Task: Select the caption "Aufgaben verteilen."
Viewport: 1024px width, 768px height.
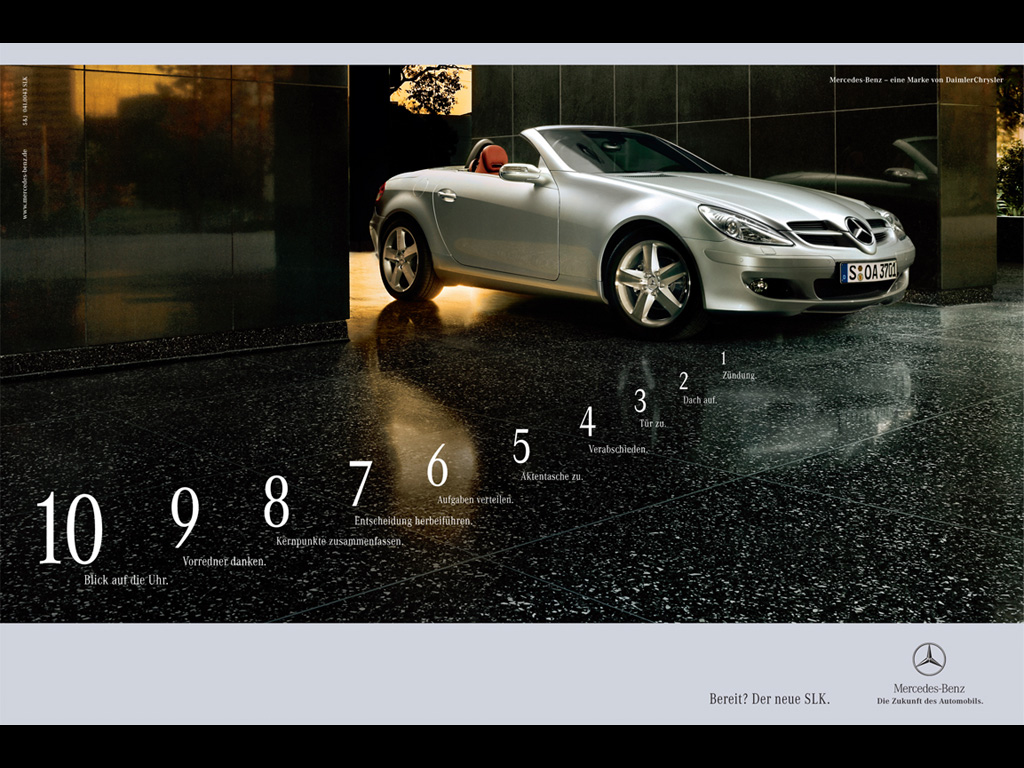Action: 475,499
